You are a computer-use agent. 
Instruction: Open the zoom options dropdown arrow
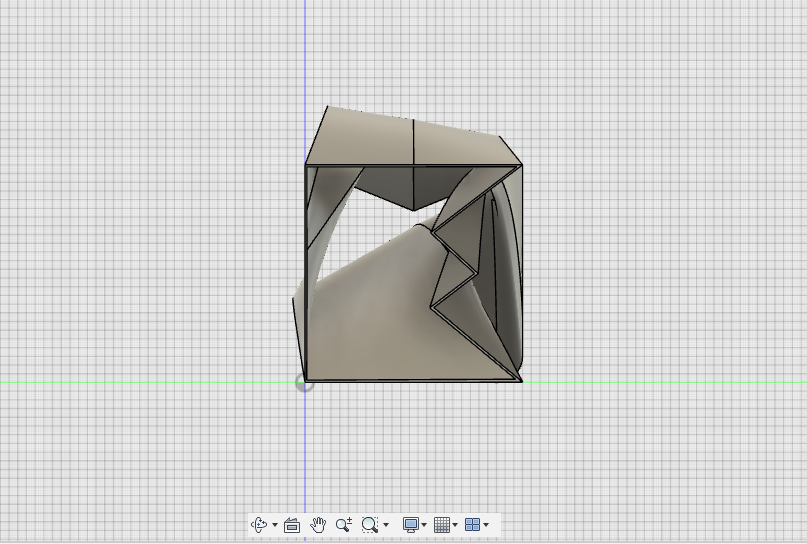(x=386, y=525)
